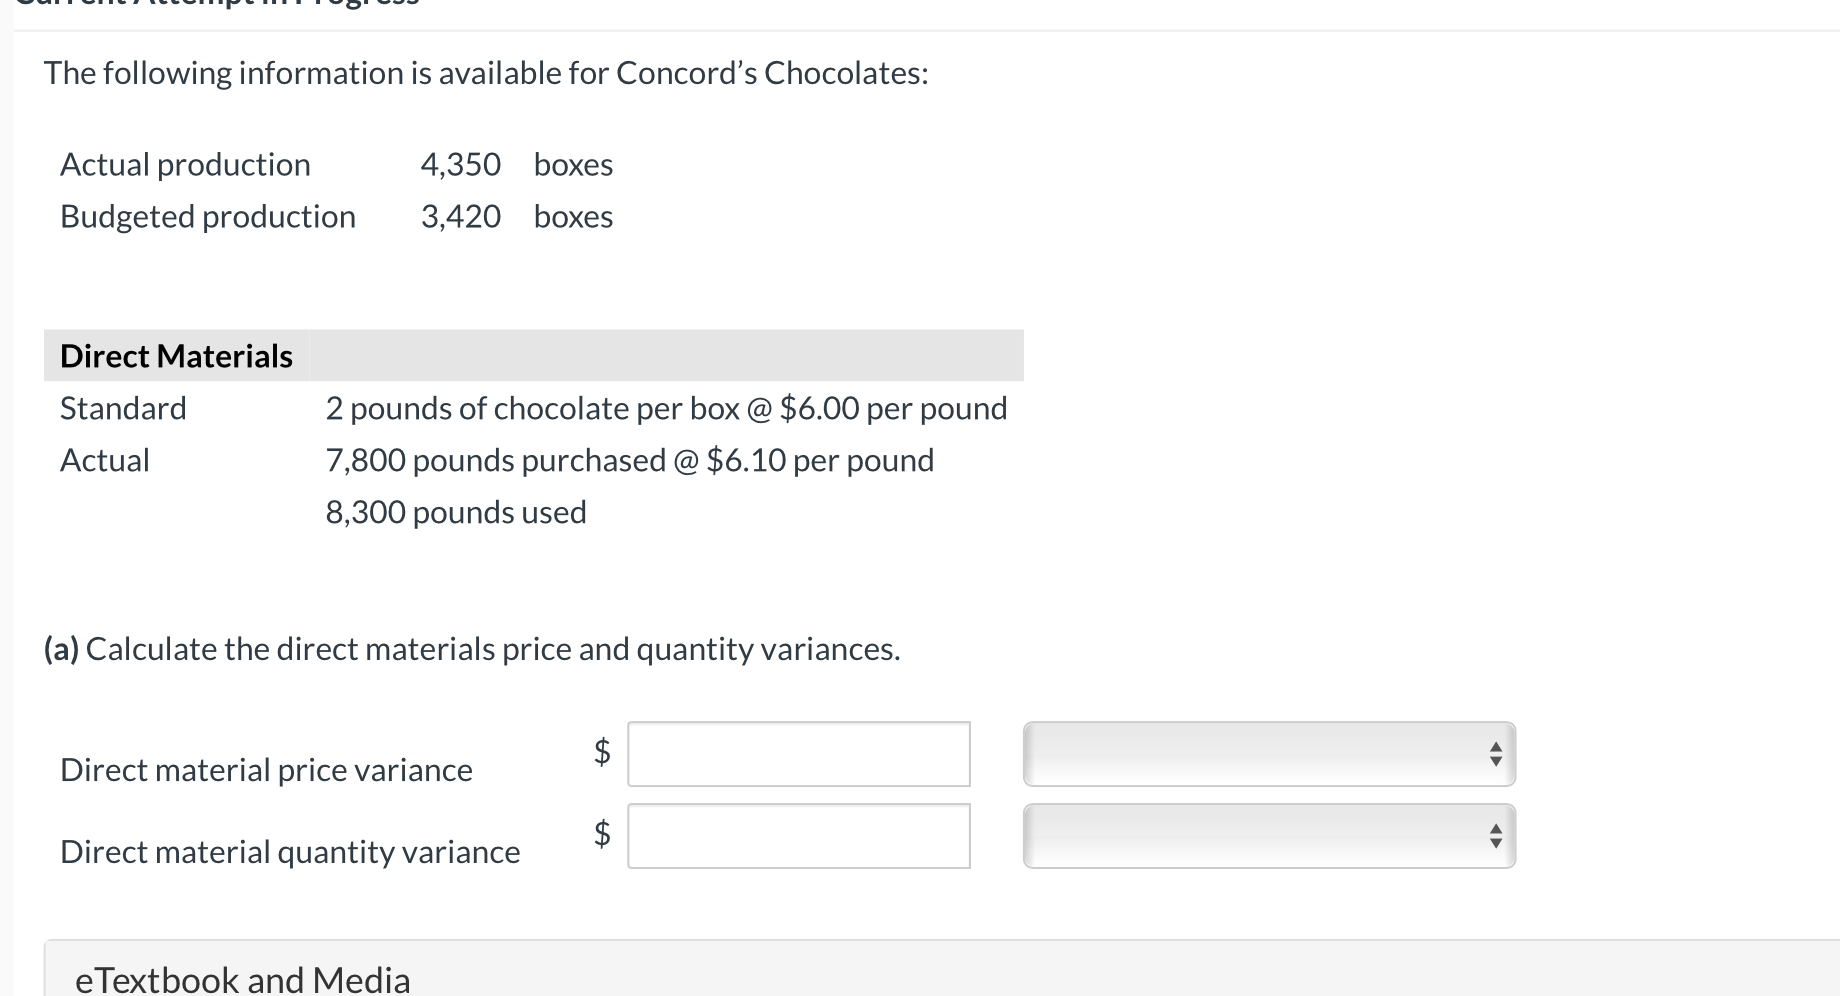Select the Budgeted production label
This screenshot has height=996, width=1840.
pyautogui.click(x=207, y=216)
